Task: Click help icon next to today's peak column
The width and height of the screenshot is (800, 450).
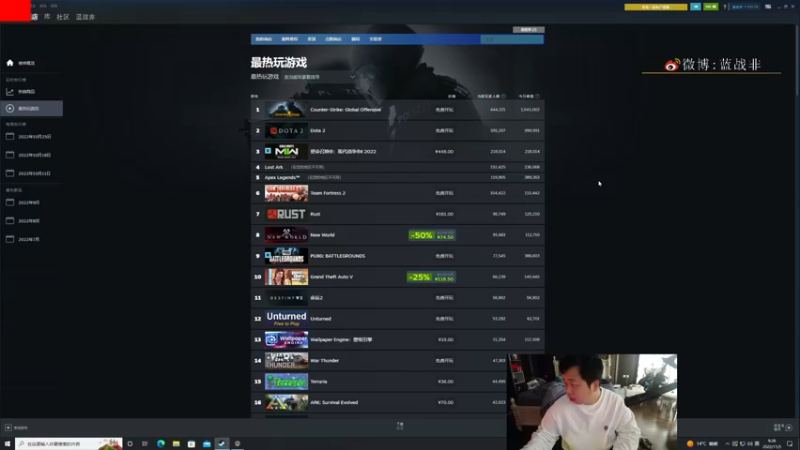Action: click(x=537, y=96)
